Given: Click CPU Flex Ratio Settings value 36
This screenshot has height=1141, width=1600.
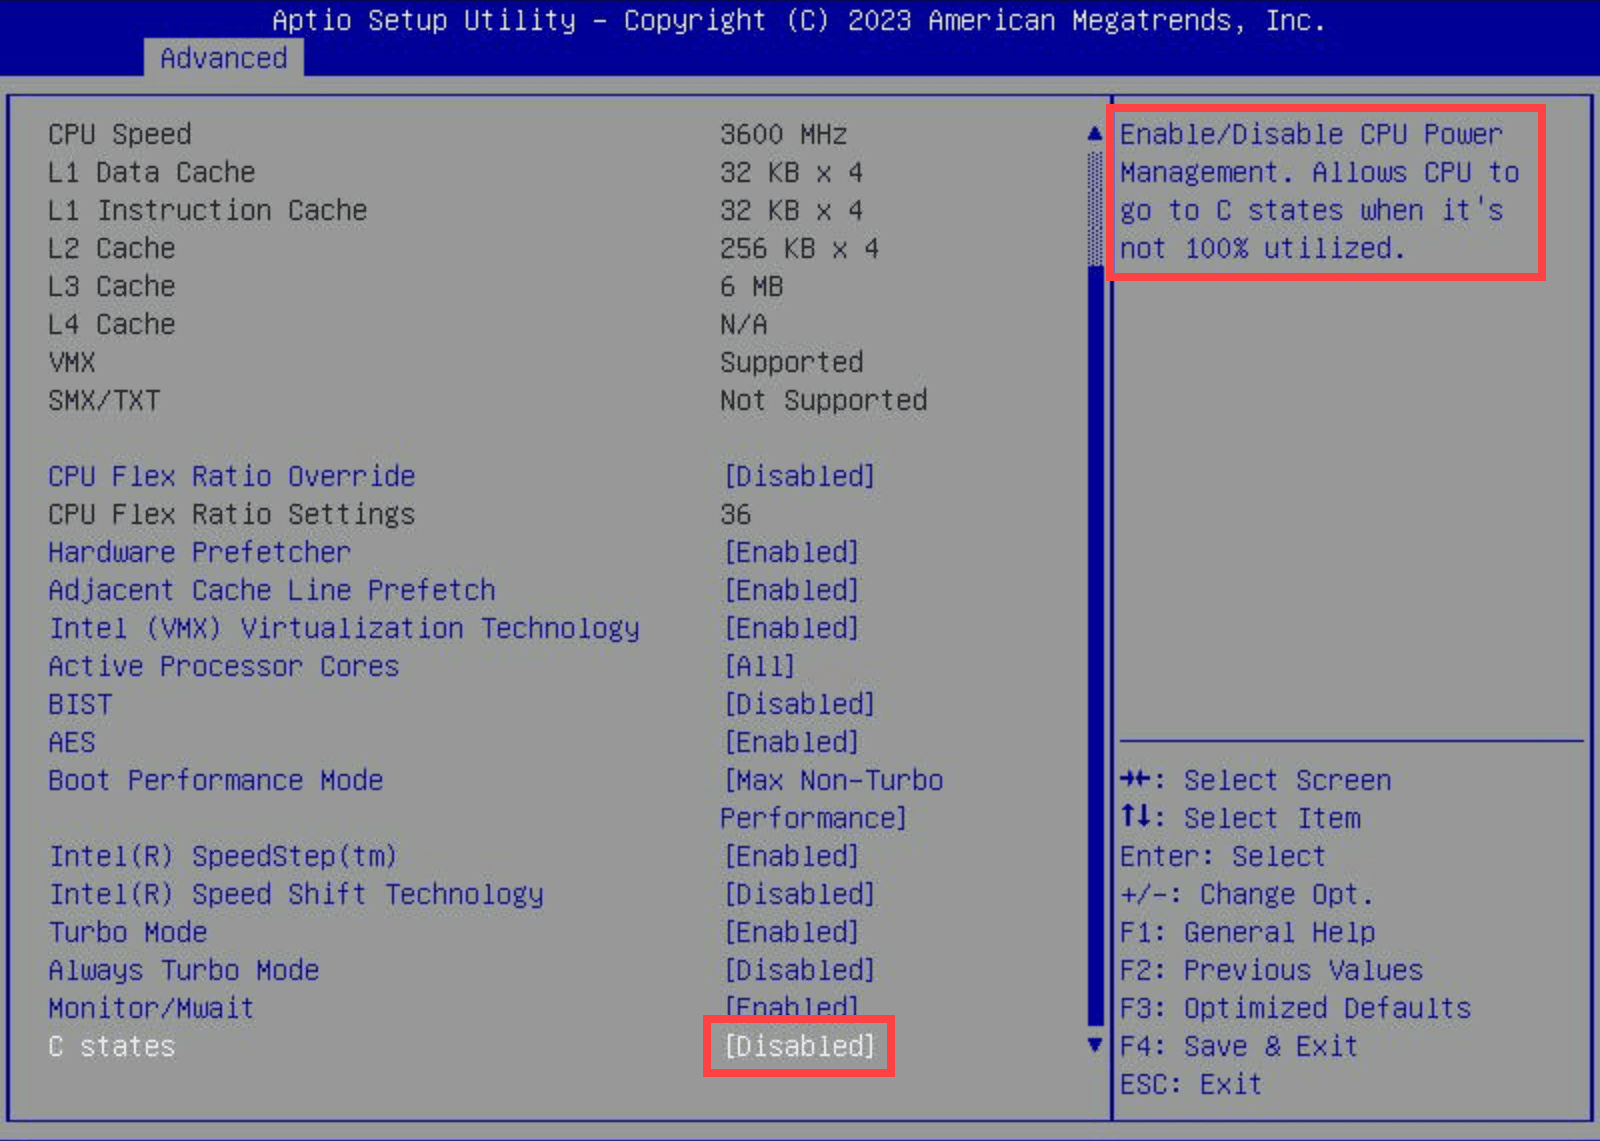Looking at the screenshot, I should (735, 514).
